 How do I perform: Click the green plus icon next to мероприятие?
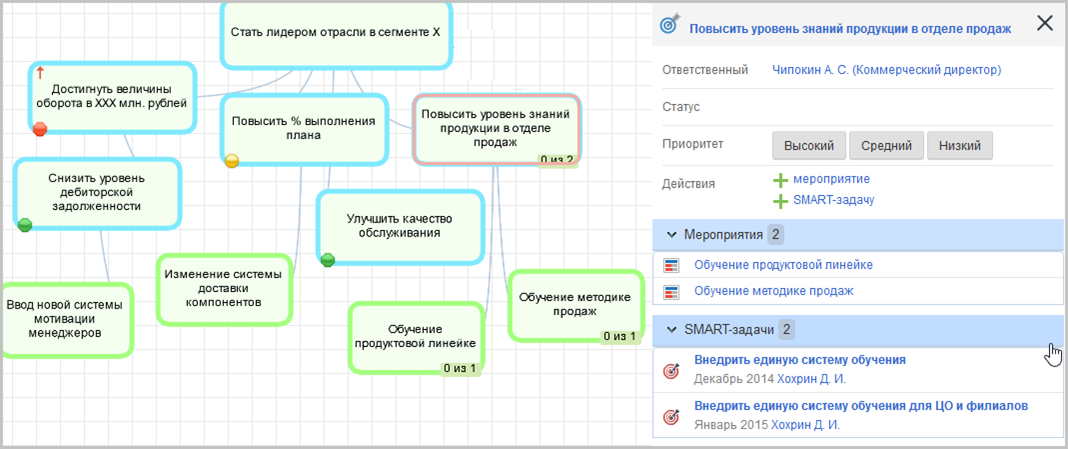click(x=781, y=181)
